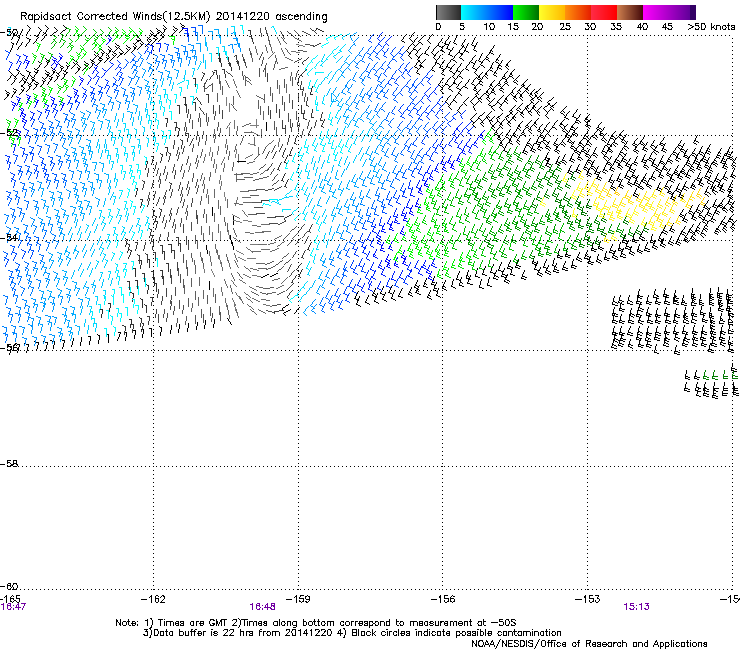This screenshot has height=650, width=740.
Task: Click the note 'Times are GMT' line
Action: pyautogui.click(x=316, y=623)
